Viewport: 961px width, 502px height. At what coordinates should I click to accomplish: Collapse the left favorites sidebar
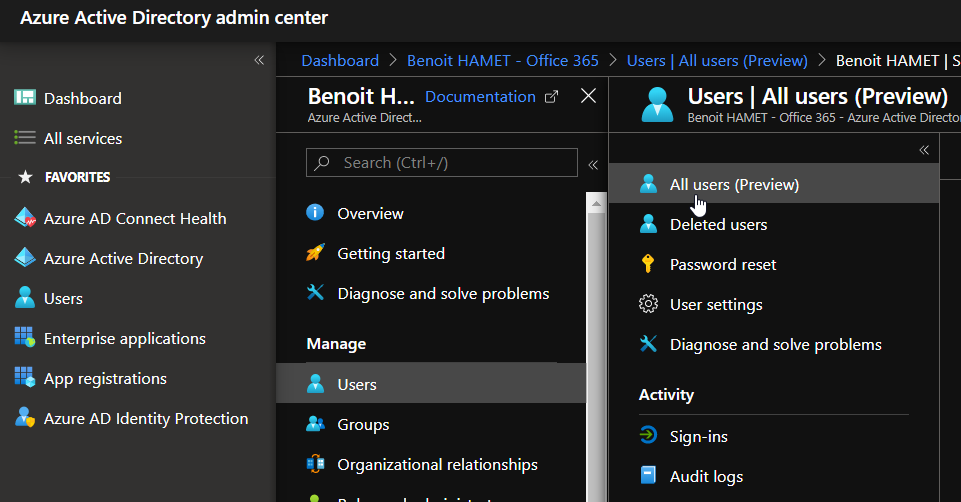(x=259, y=60)
